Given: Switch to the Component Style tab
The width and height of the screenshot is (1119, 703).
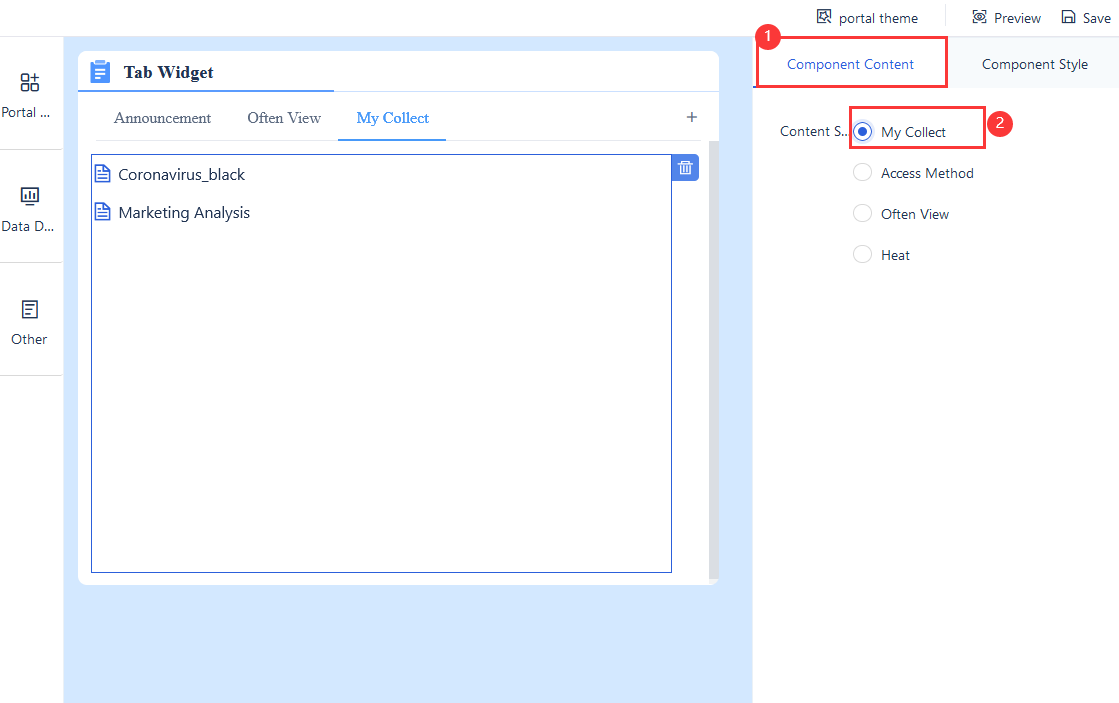Looking at the screenshot, I should coord(1034,63).
